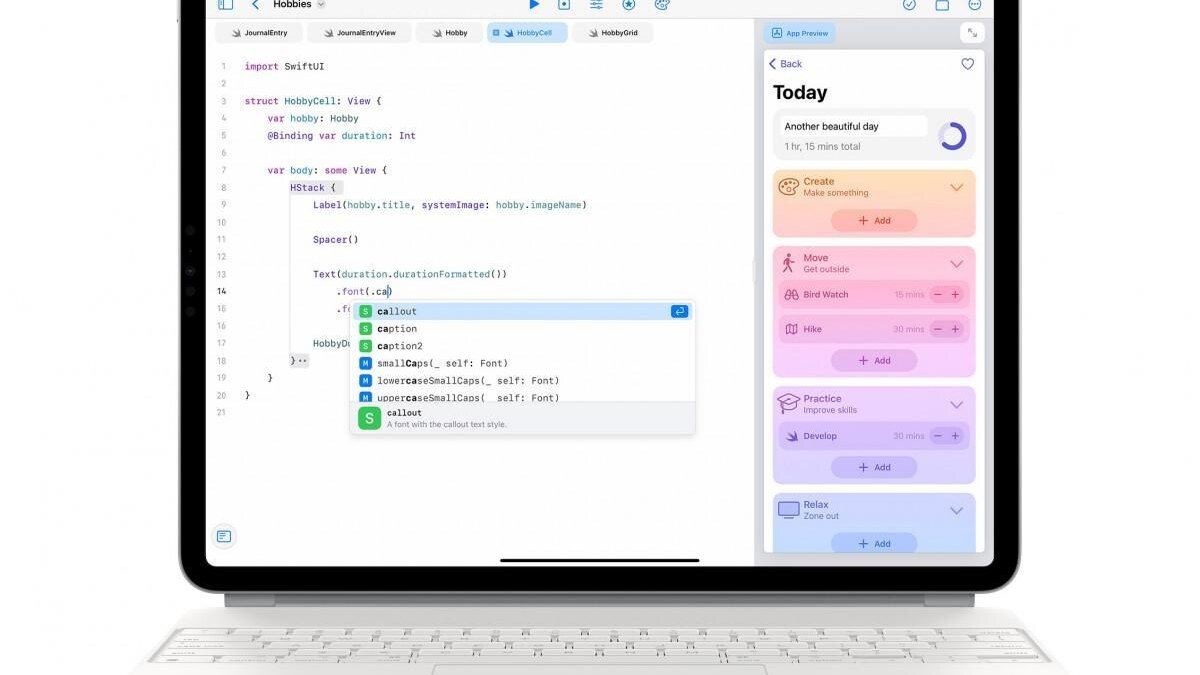Go Back in the app preview
The width and height of the screenshot is (1200, 675).
785,64
